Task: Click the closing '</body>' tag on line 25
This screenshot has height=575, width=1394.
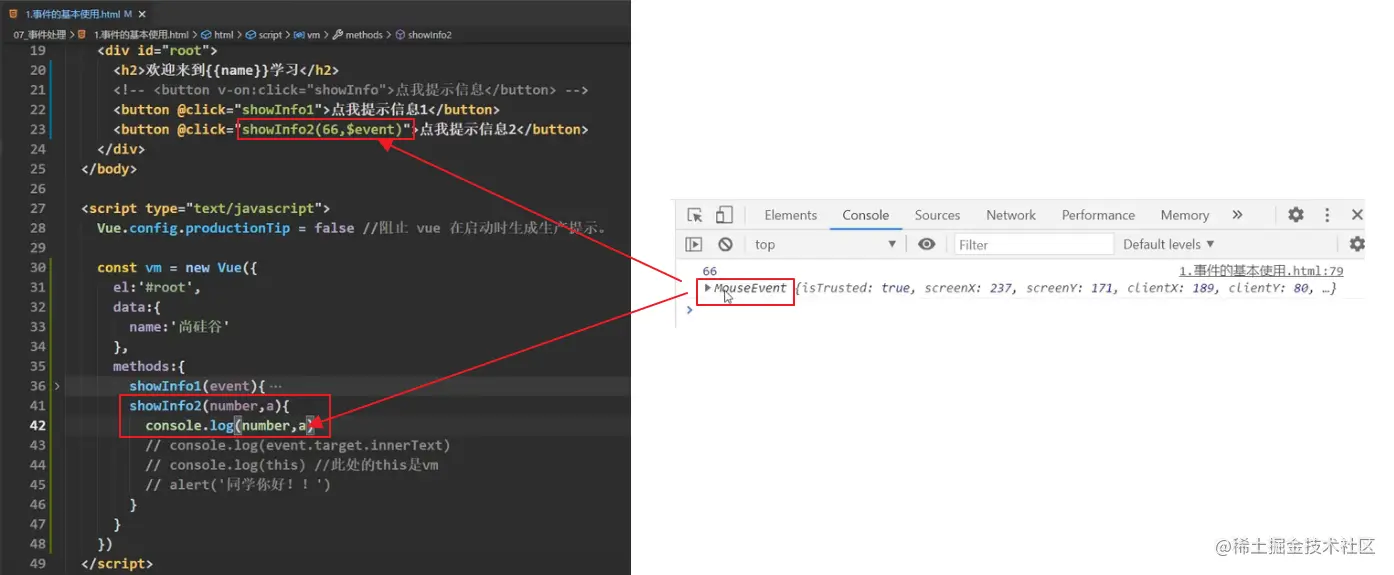Action: click(x=109, y=168)
